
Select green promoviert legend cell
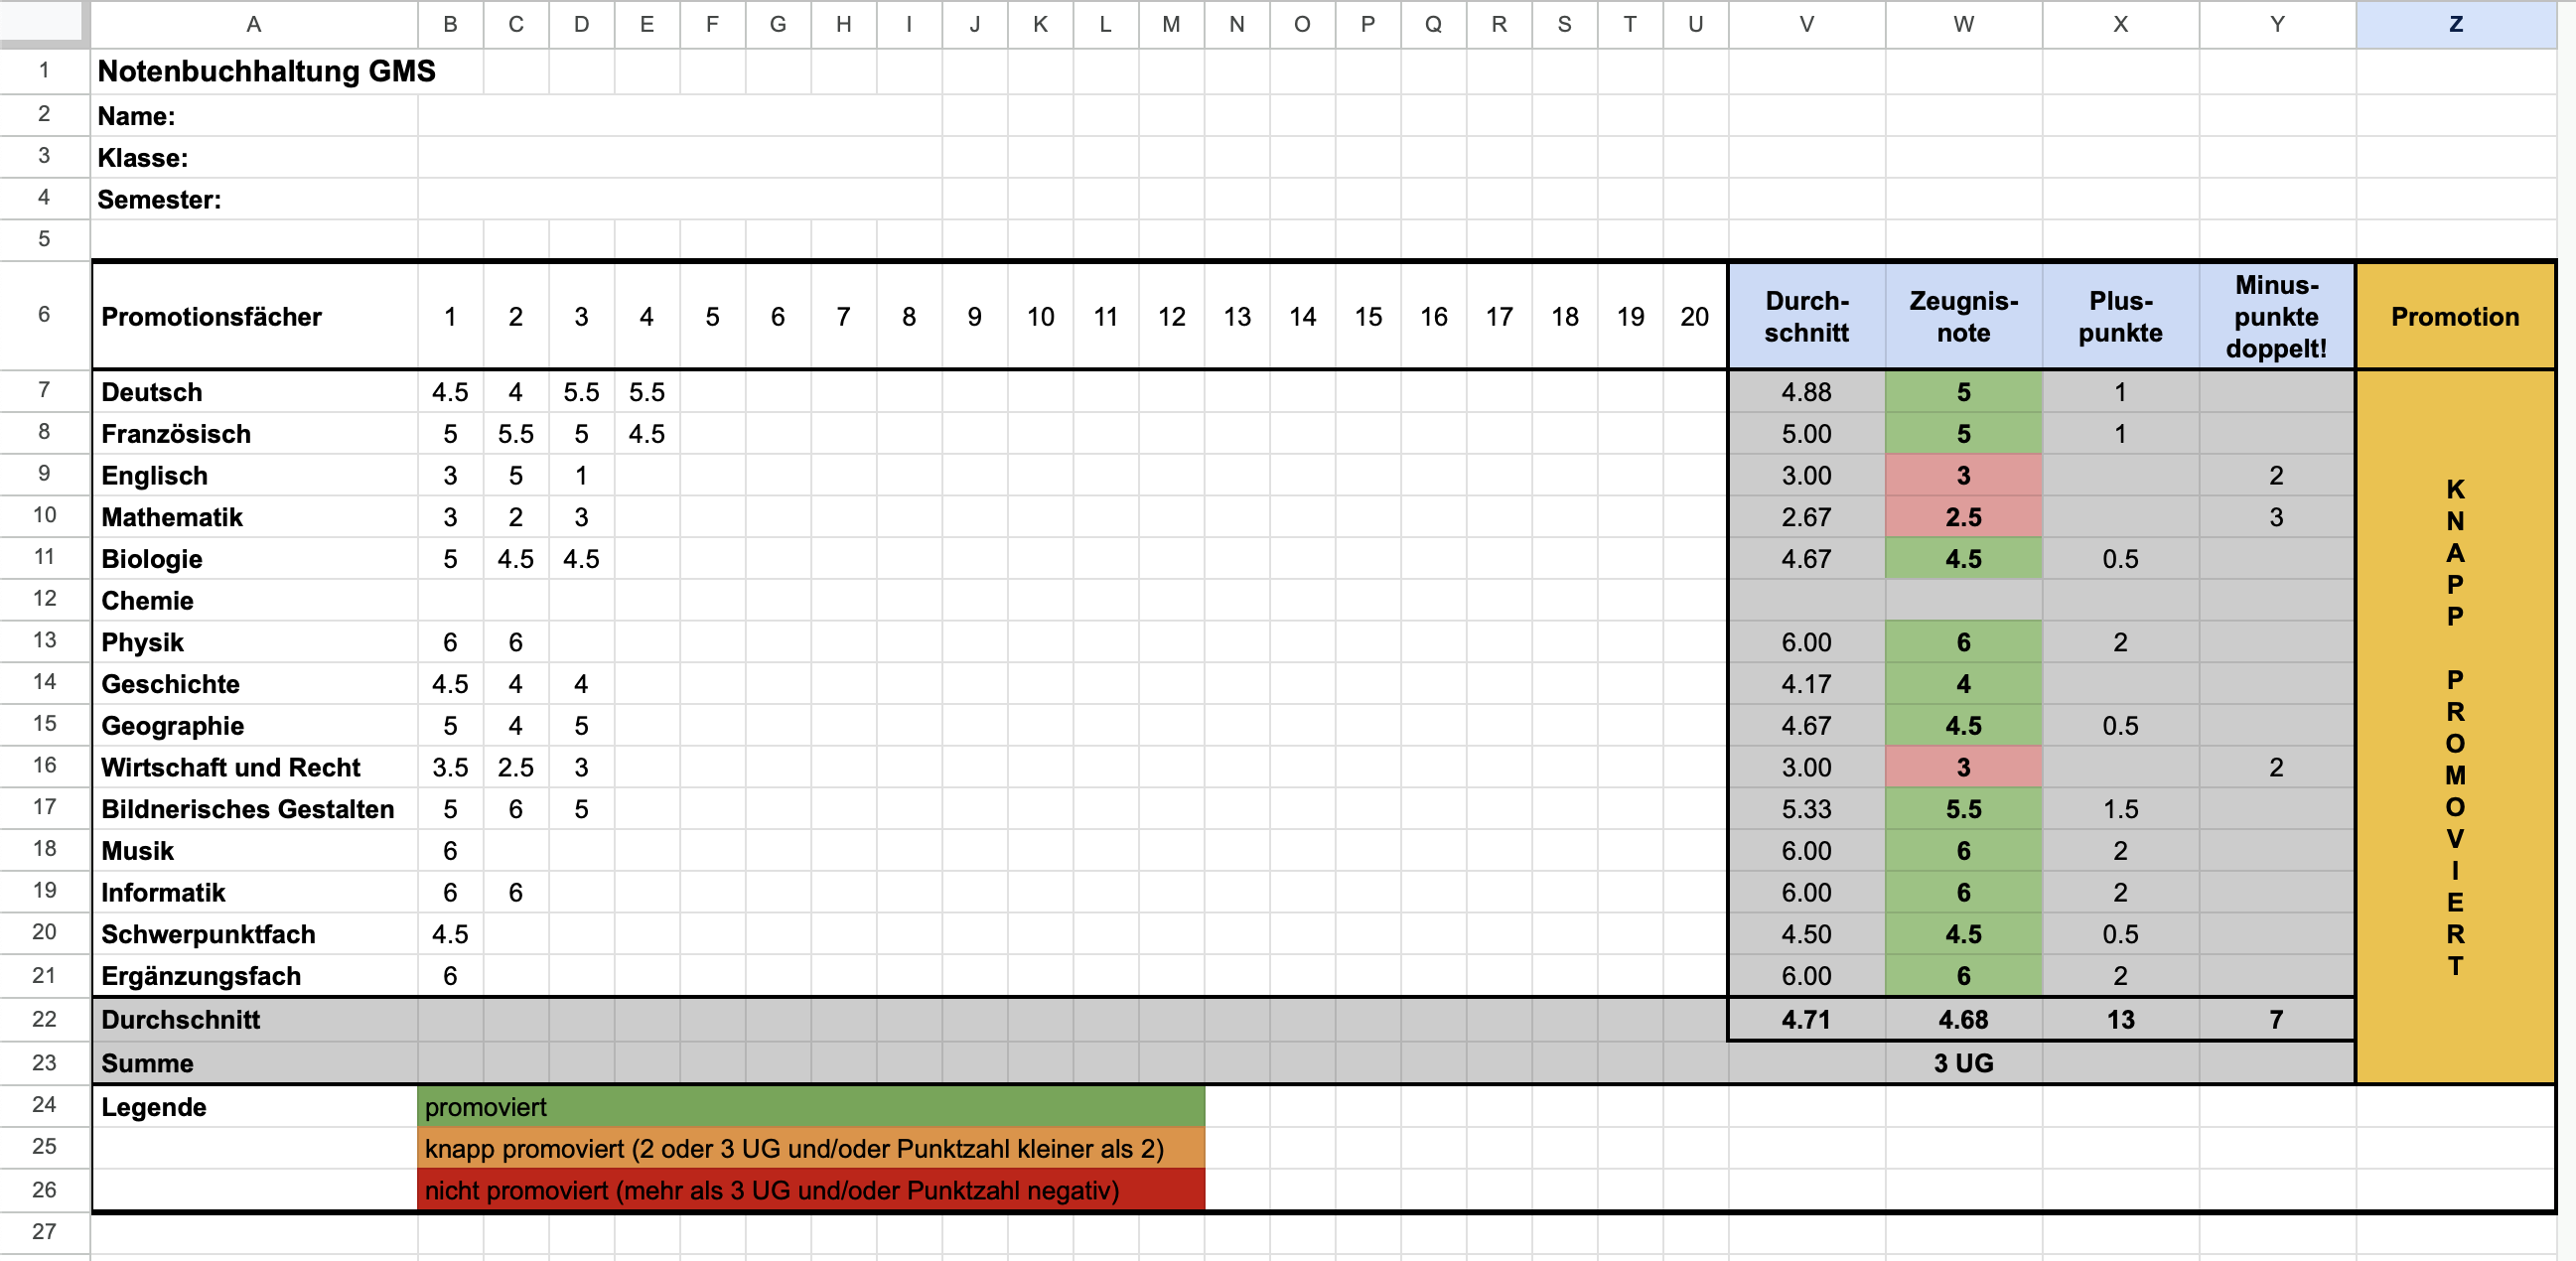(810, 1107)
